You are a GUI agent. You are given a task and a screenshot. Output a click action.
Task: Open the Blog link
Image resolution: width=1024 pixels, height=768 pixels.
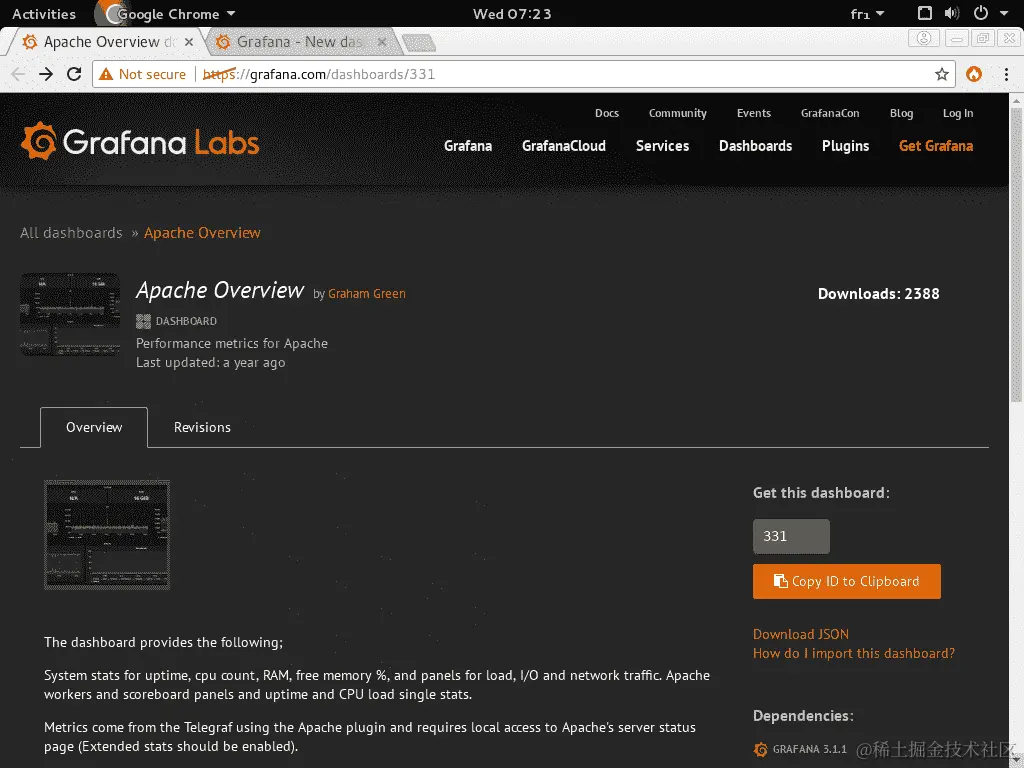(x=901, y=113)
